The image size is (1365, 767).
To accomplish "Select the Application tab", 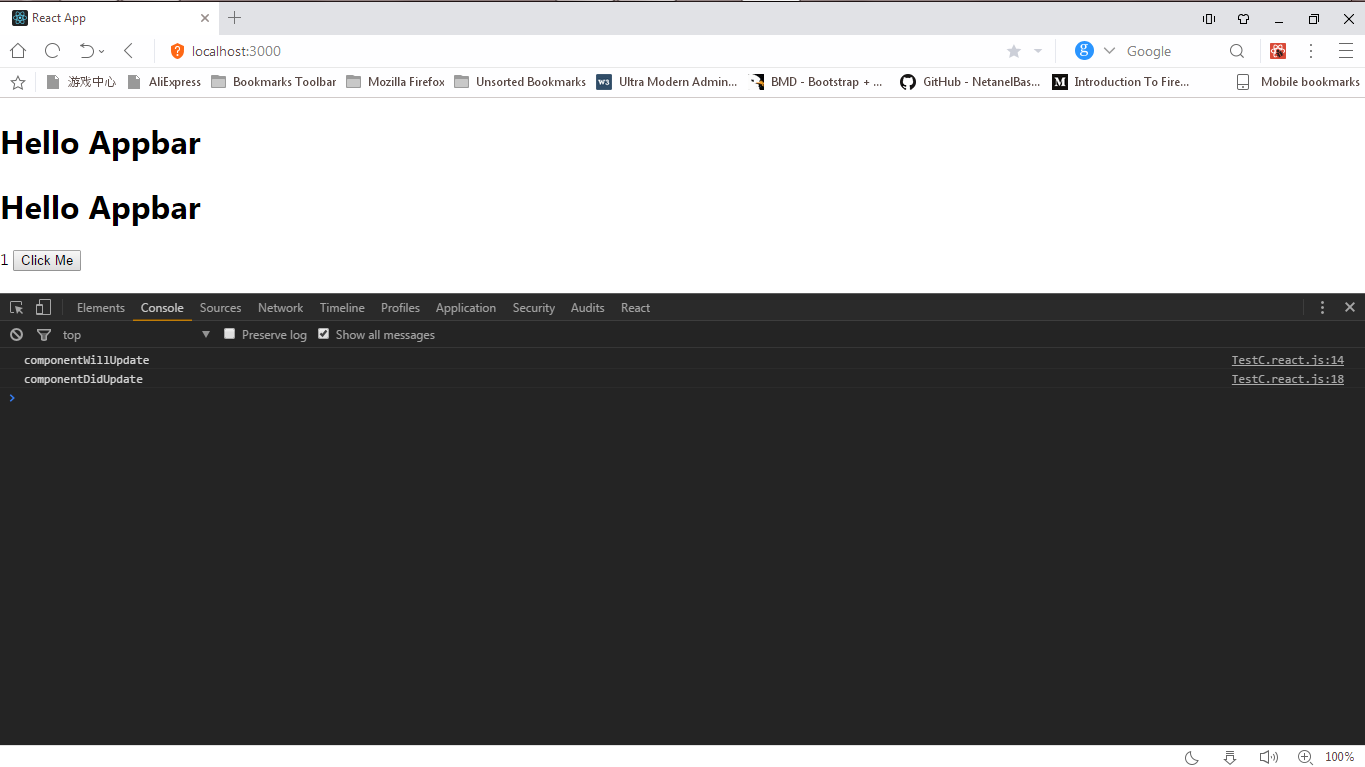I will click(466, 308).
